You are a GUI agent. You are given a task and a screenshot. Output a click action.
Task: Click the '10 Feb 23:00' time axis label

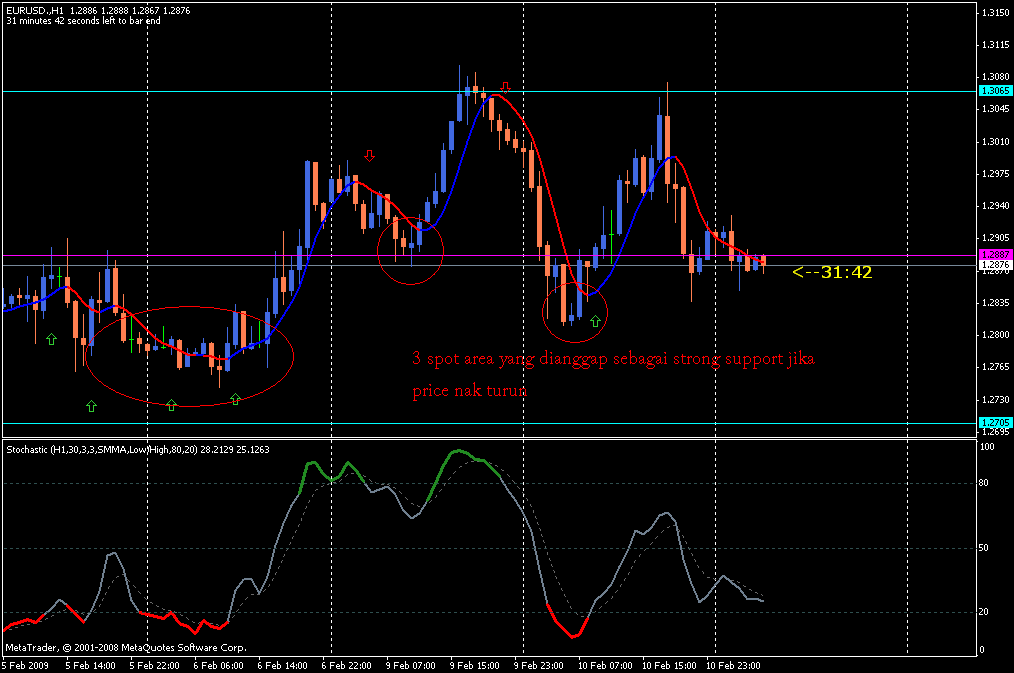pyautogui.click(x=733, y=665)
